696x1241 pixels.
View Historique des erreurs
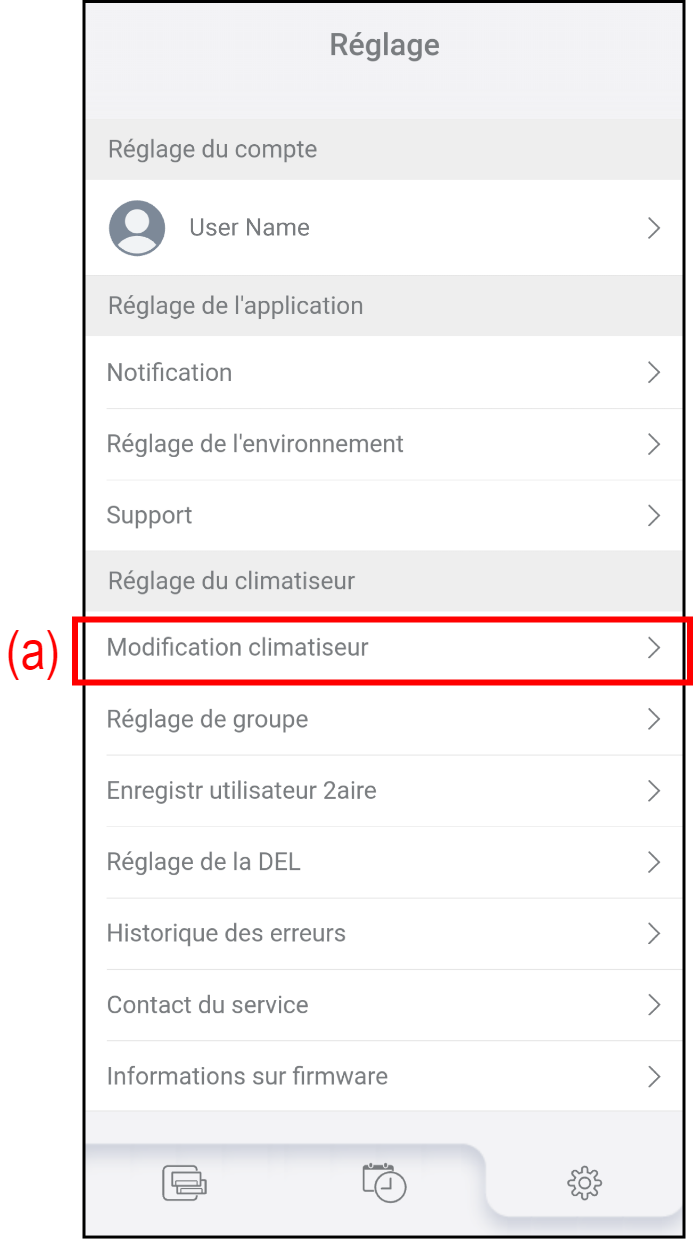point(226,934)
